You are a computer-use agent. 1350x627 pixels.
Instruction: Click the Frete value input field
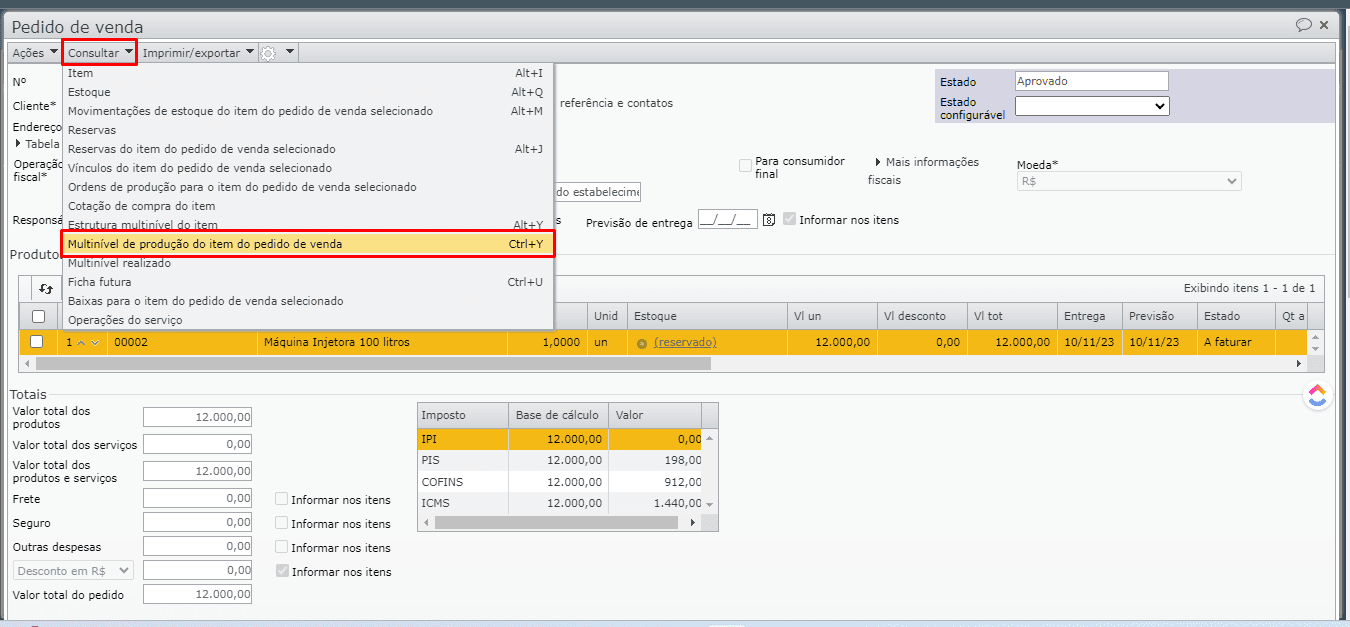(x=197, y=498)
